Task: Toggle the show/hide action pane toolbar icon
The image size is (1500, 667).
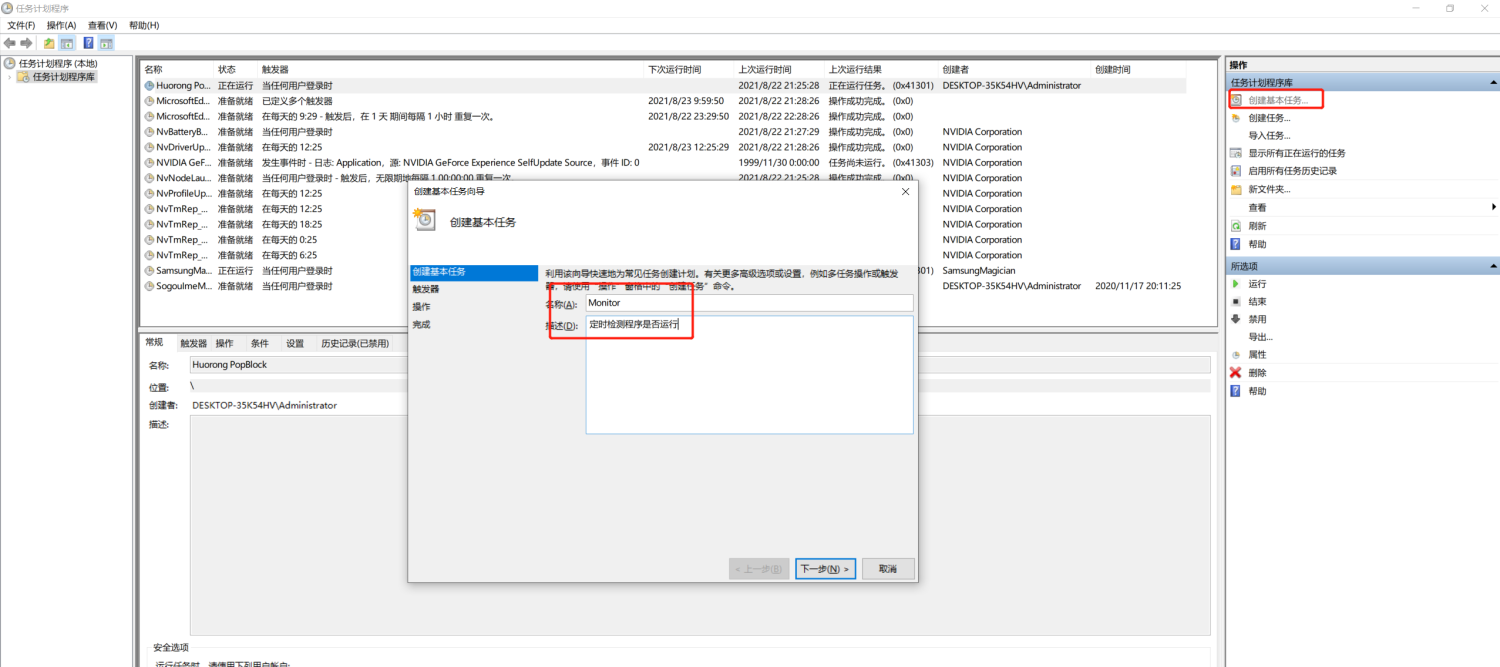Action: 106,43
